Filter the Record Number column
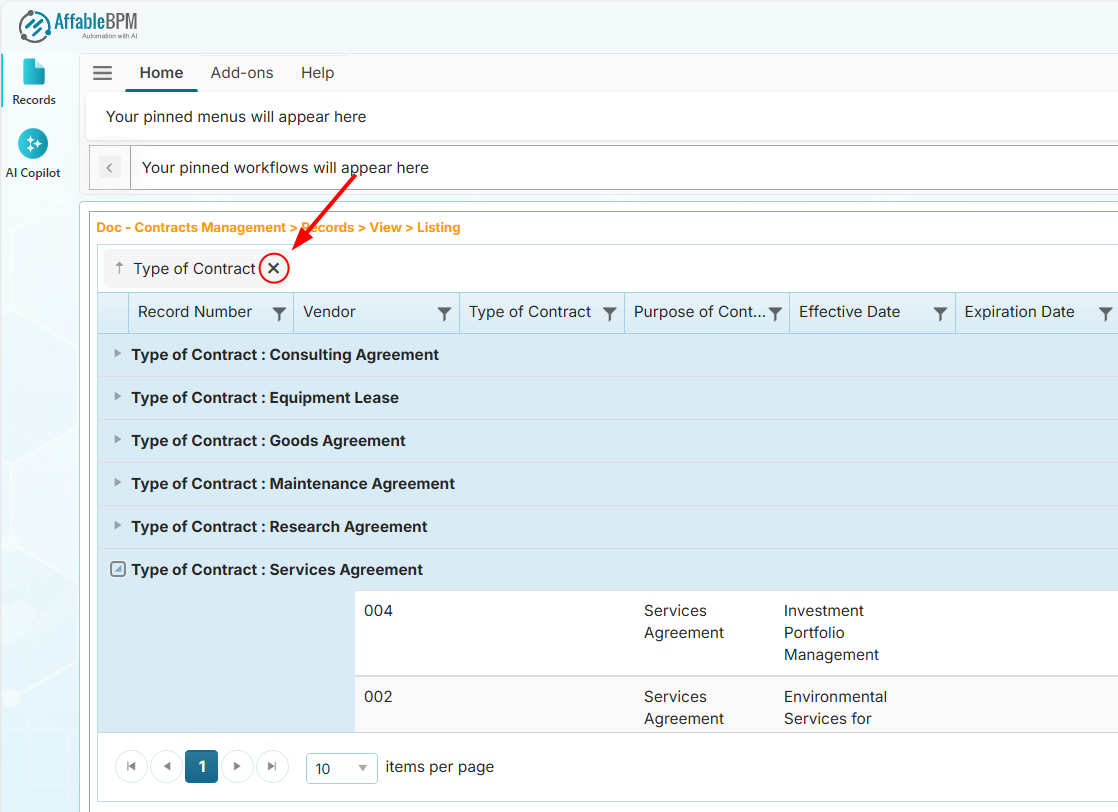Image resolution: width=1118 pixels, height=812 pixels. [278, 312]
